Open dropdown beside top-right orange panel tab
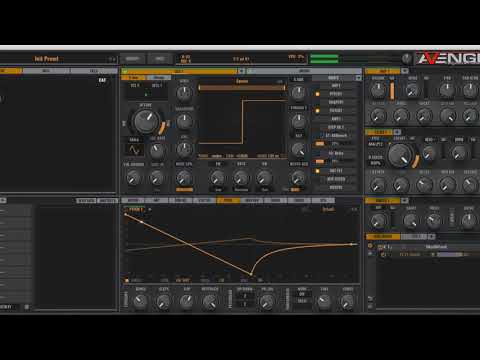Screen dimensions: 480x360 click(x=404, y=71)
